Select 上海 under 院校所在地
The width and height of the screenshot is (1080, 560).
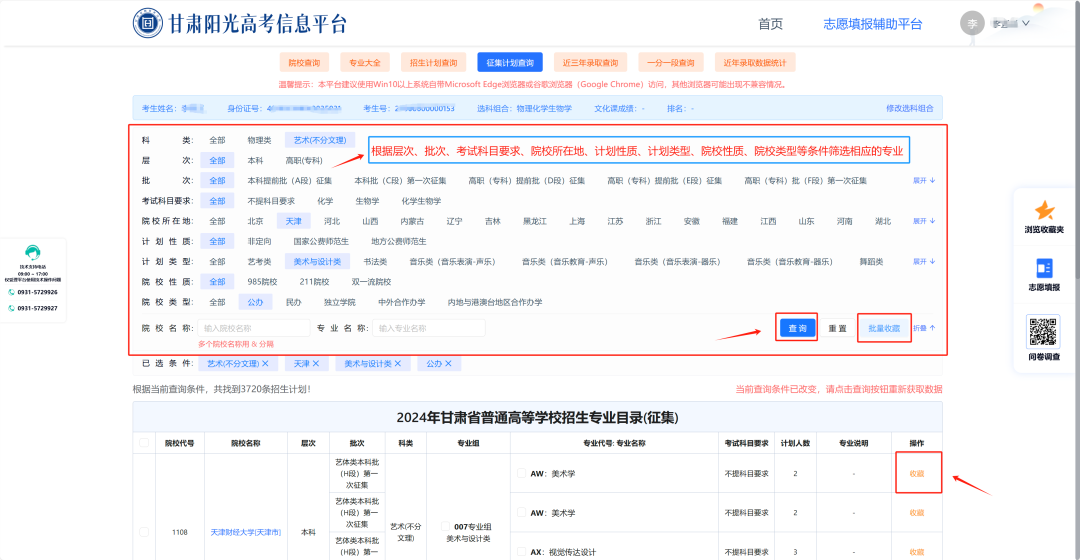click(577, 221)
